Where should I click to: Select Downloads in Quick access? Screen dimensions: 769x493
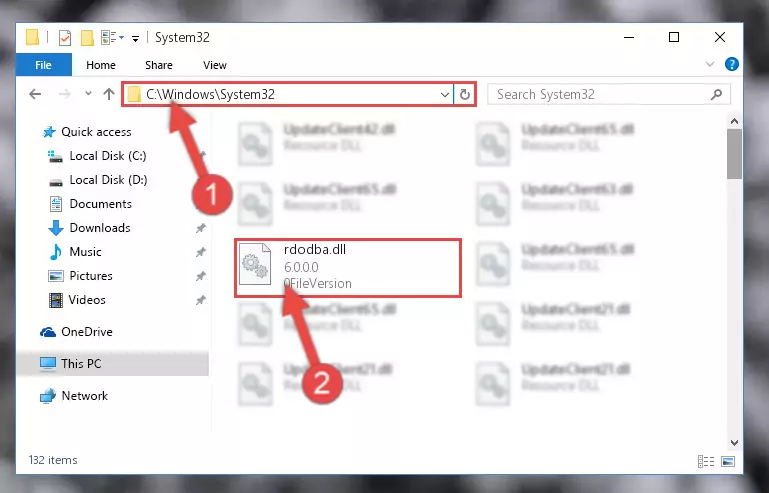[x=100, y=228]
